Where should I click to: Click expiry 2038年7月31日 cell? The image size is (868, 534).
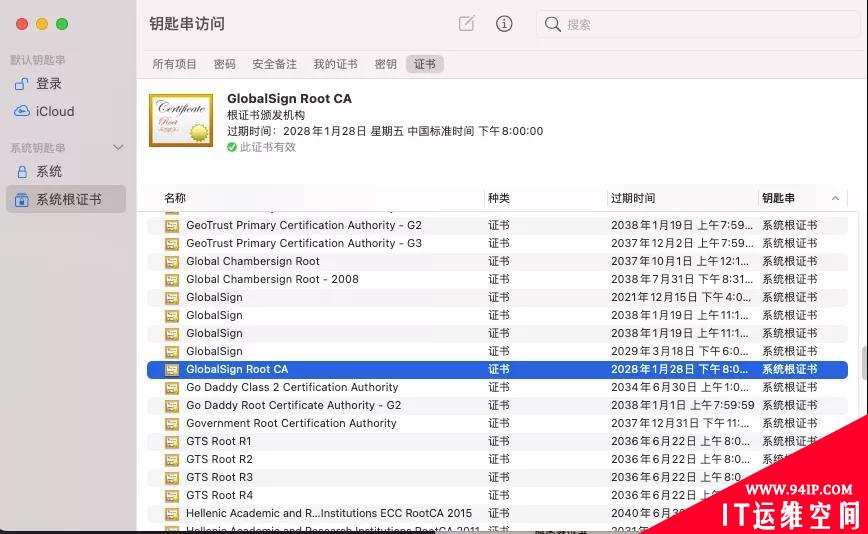coord(682,279)
